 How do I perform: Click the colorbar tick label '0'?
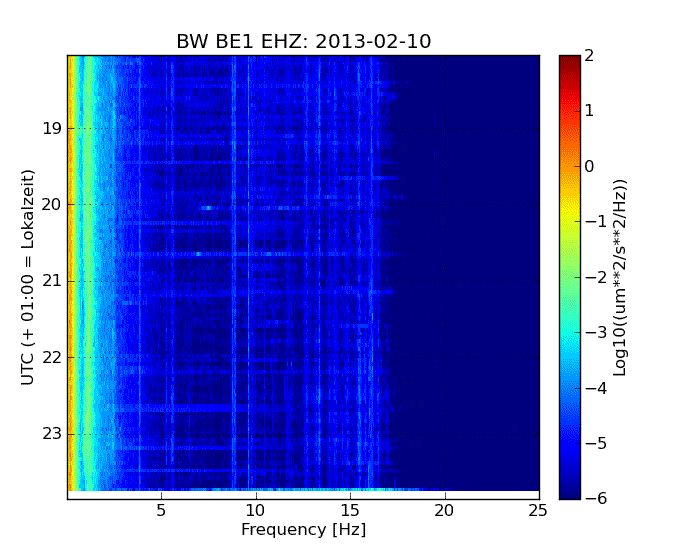[590, 166]
